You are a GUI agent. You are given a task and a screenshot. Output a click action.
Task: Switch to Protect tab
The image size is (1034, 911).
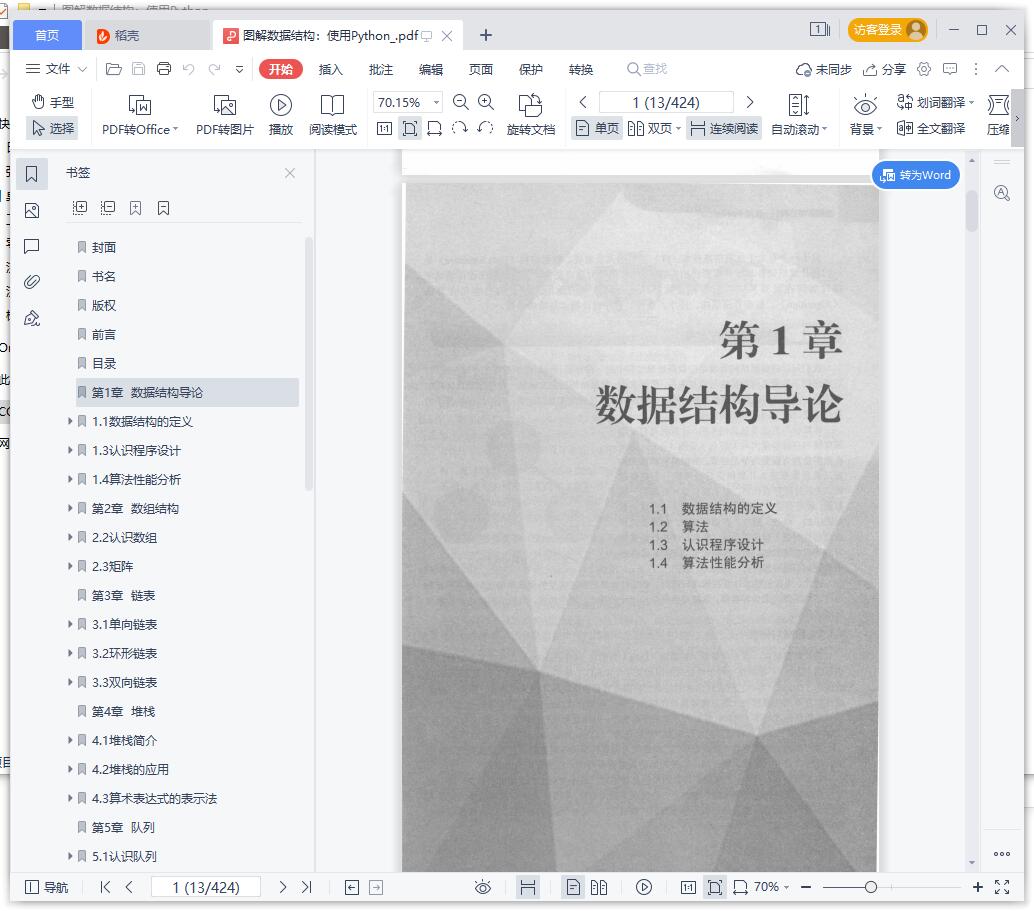[531, 69]
